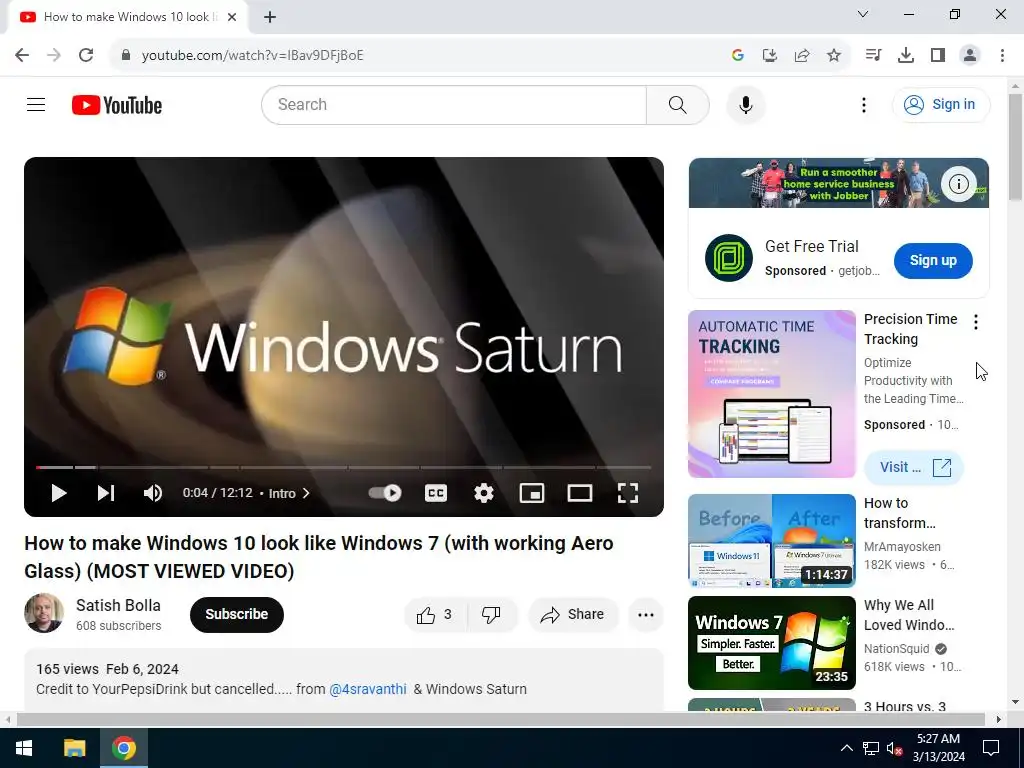Bookmark this tab with the star
Screen dimensions: 1024x768
(x=833, y=55)
